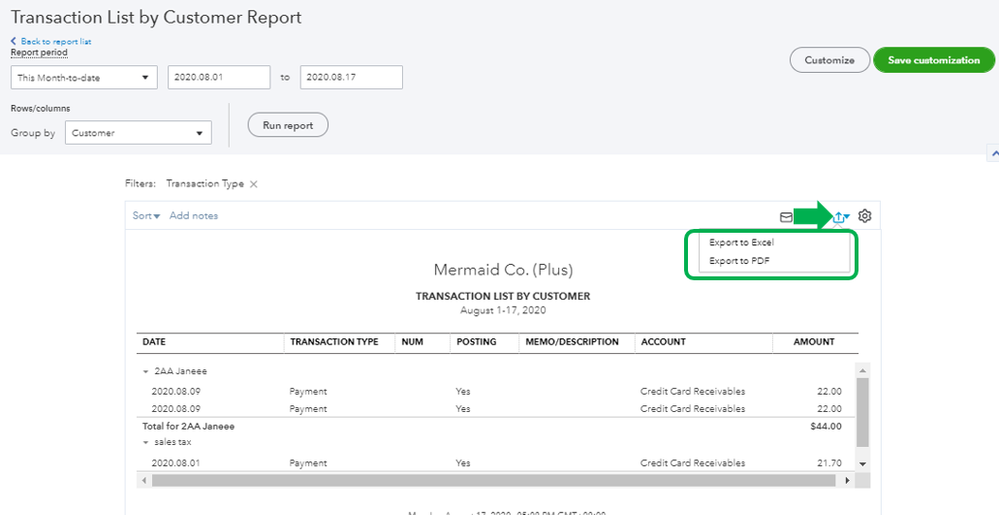Image resolution: width=999 pixels, height=515 pixels.
Task: Open the report period dropdown
Action: [84, 77]
